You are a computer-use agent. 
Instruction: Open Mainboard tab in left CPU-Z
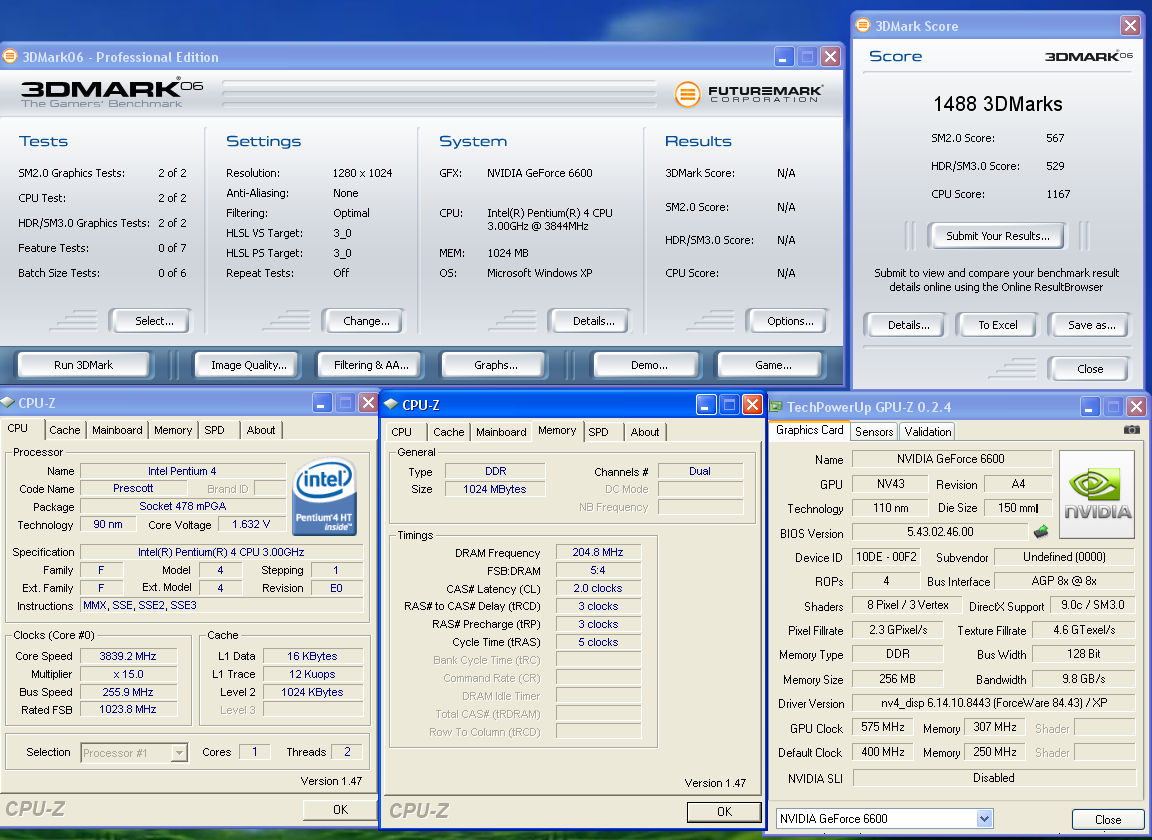pyautogui.click(x=117, y=430)
